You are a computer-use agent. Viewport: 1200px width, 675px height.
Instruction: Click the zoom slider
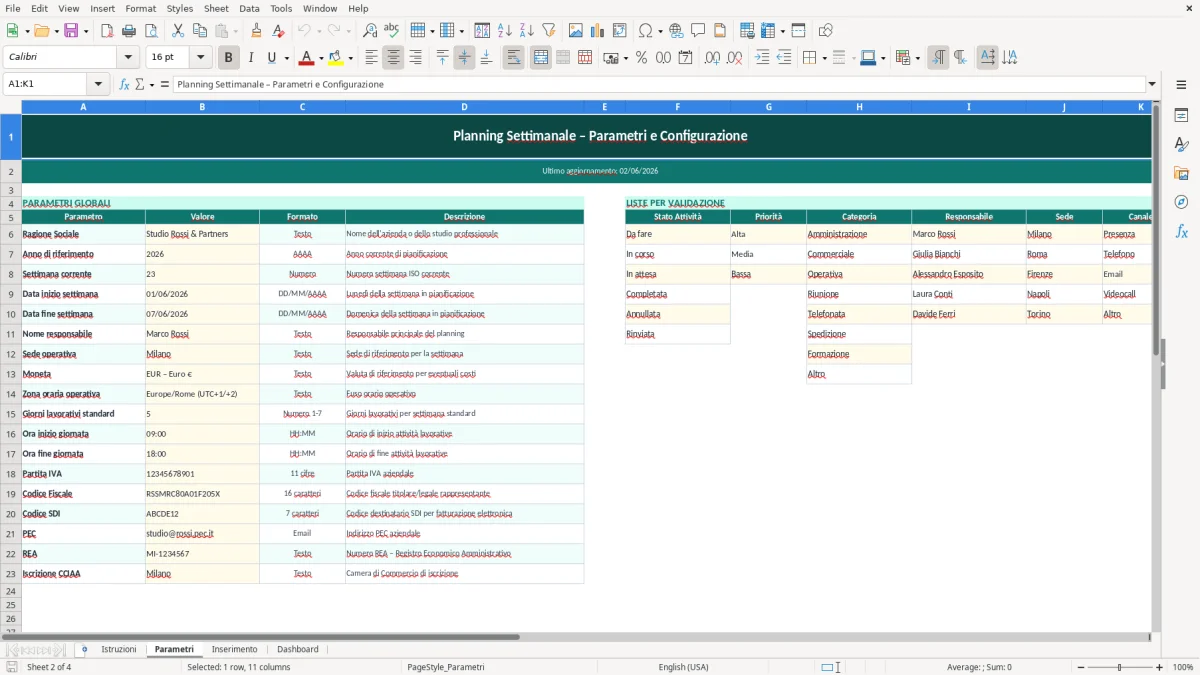click(x=1119, y=667)
